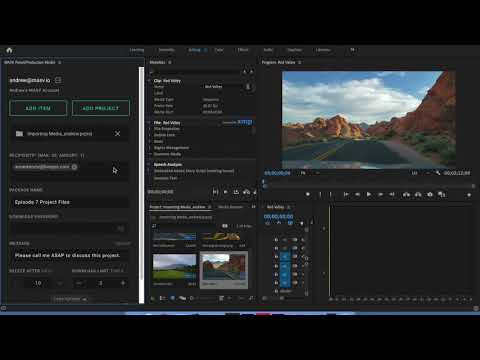Screen dimensions: 480x360
Task: Switch to Effects workspace
Action: 243,50
